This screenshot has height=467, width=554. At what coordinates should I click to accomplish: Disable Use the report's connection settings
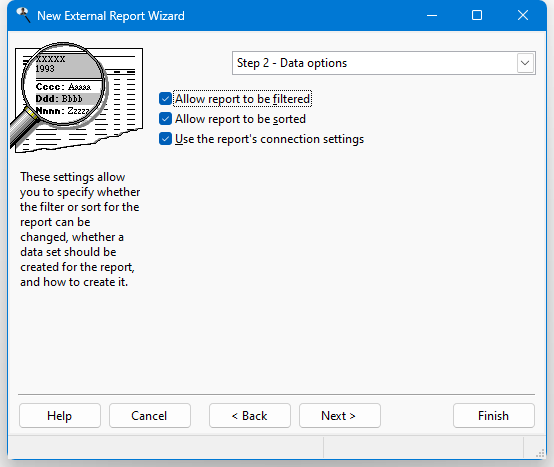point(165,139)
